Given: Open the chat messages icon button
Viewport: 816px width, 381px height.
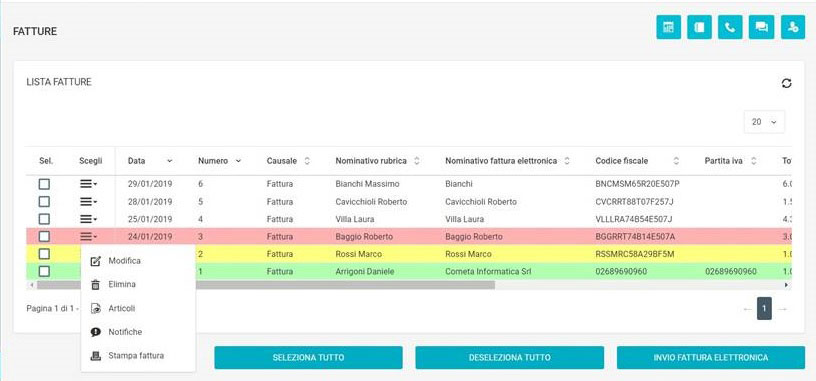Looking at the screenshot, I should tap(761, 27).
